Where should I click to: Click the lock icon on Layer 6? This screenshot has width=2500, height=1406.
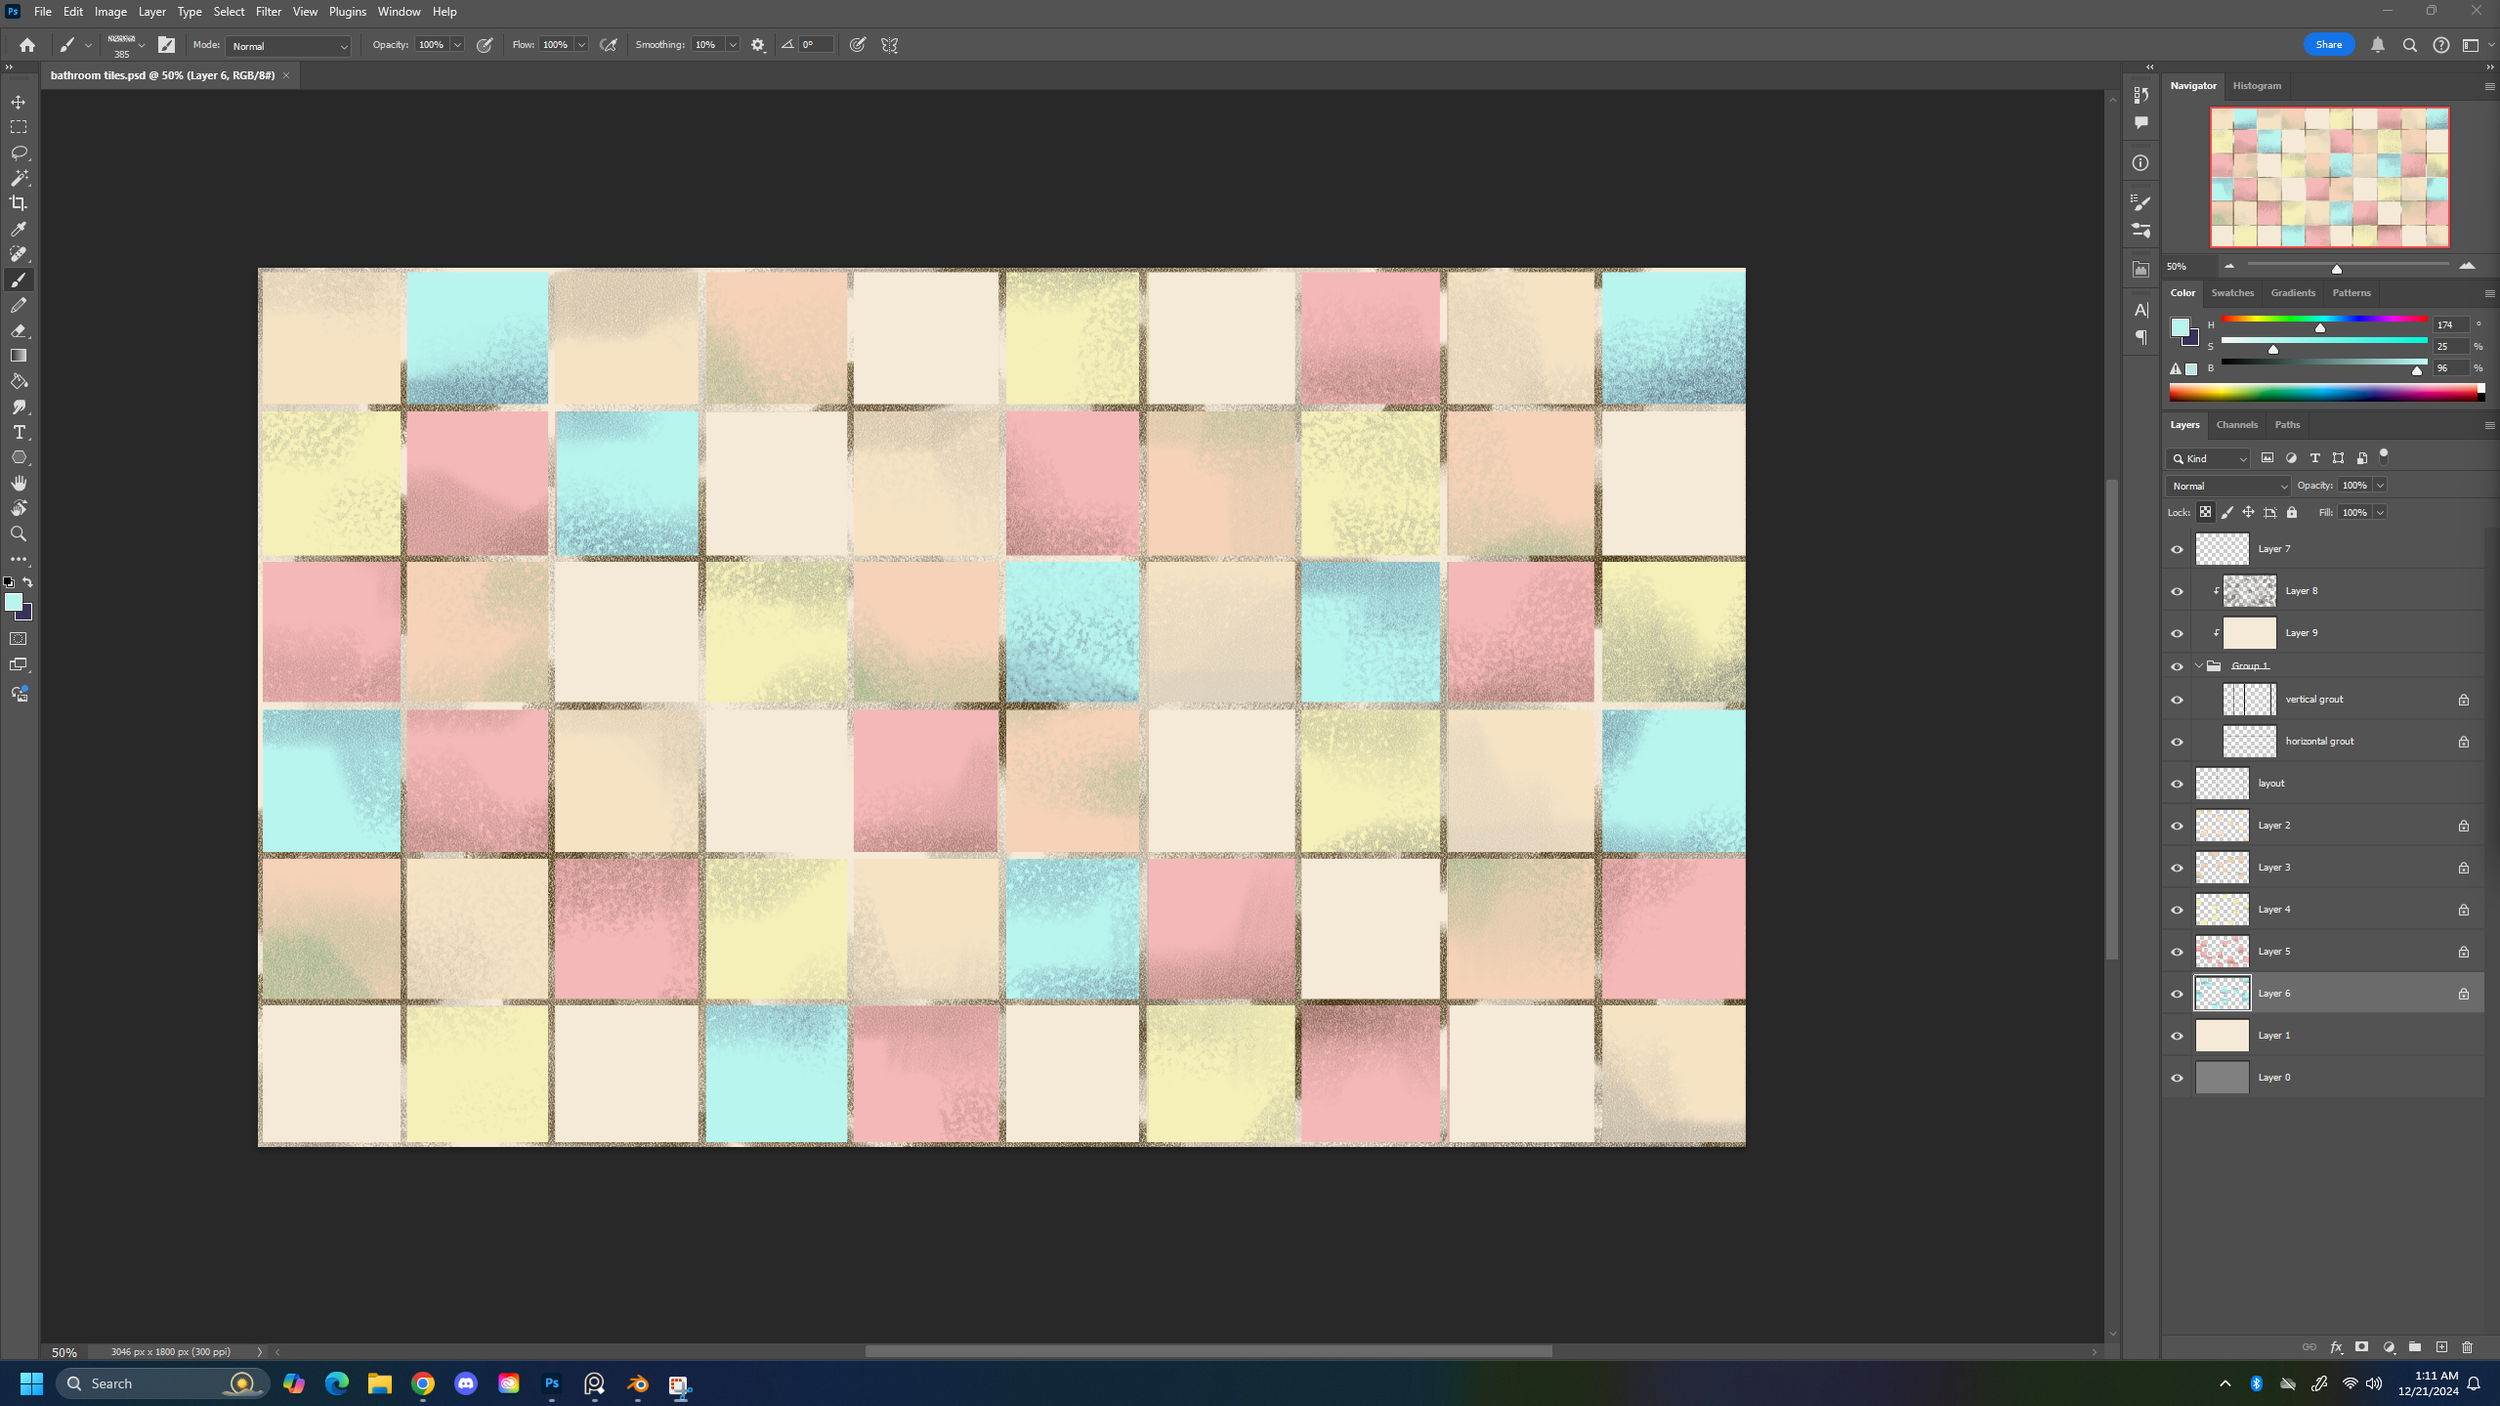2464,993
